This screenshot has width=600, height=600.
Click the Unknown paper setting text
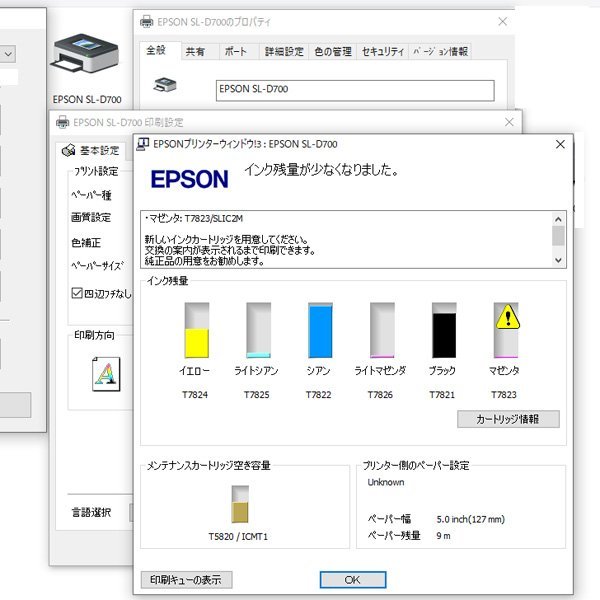(x=386, y=482)
